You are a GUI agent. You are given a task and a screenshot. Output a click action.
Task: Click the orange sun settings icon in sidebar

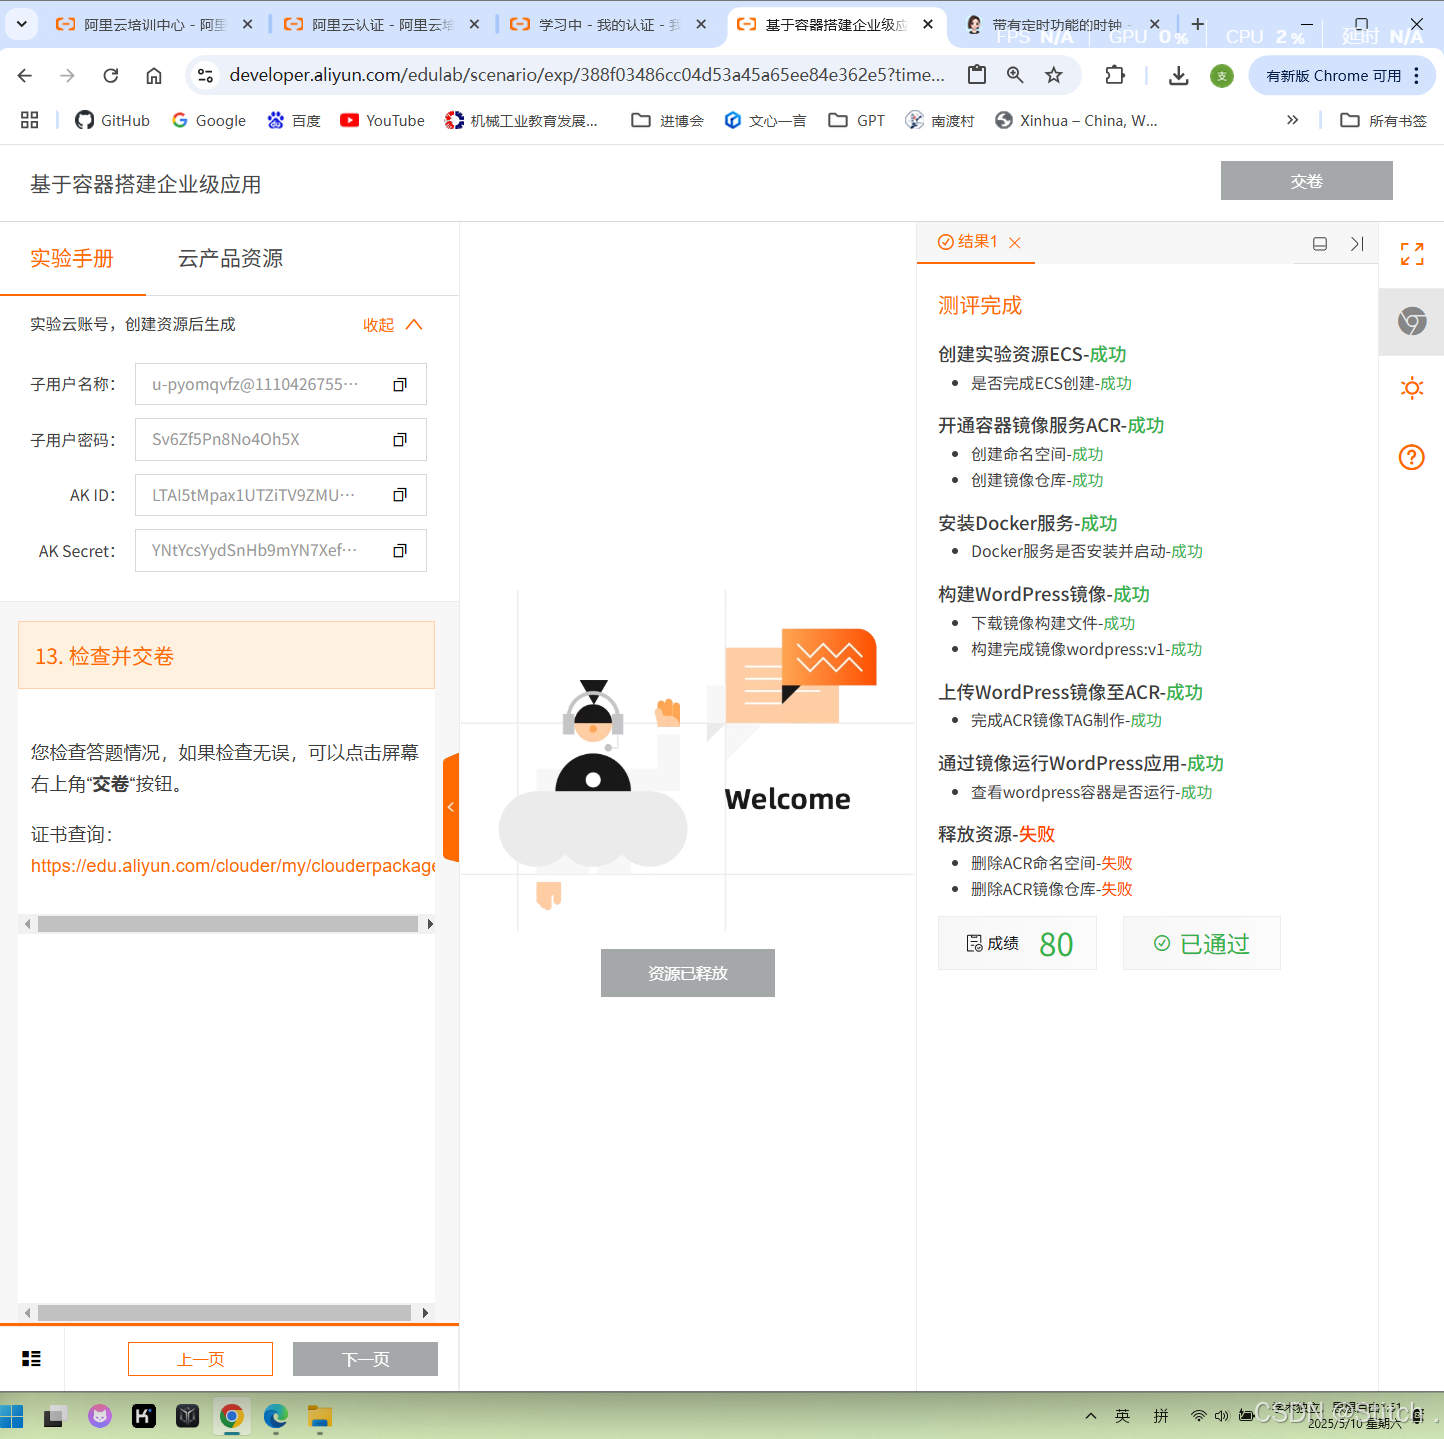[x=1411, y=388]
